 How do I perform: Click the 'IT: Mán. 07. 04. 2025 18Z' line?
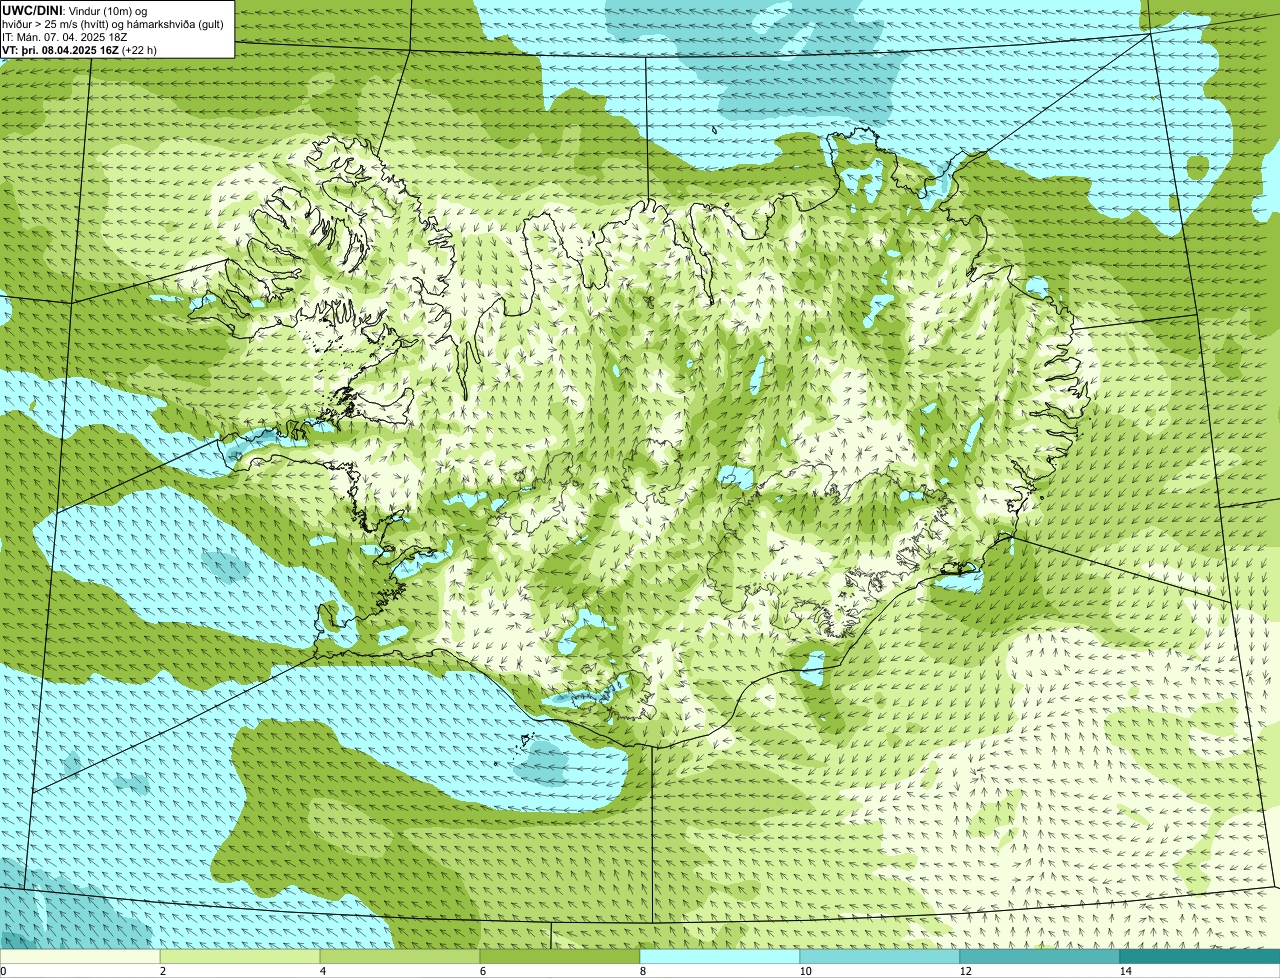point(65,37)
